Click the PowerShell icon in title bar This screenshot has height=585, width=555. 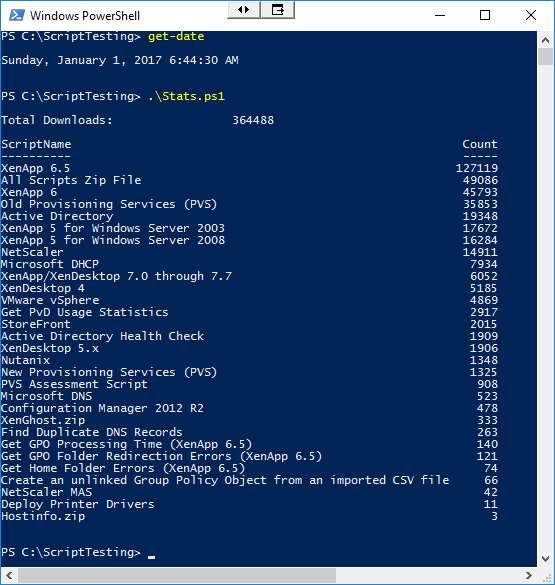tap(16, 15)
